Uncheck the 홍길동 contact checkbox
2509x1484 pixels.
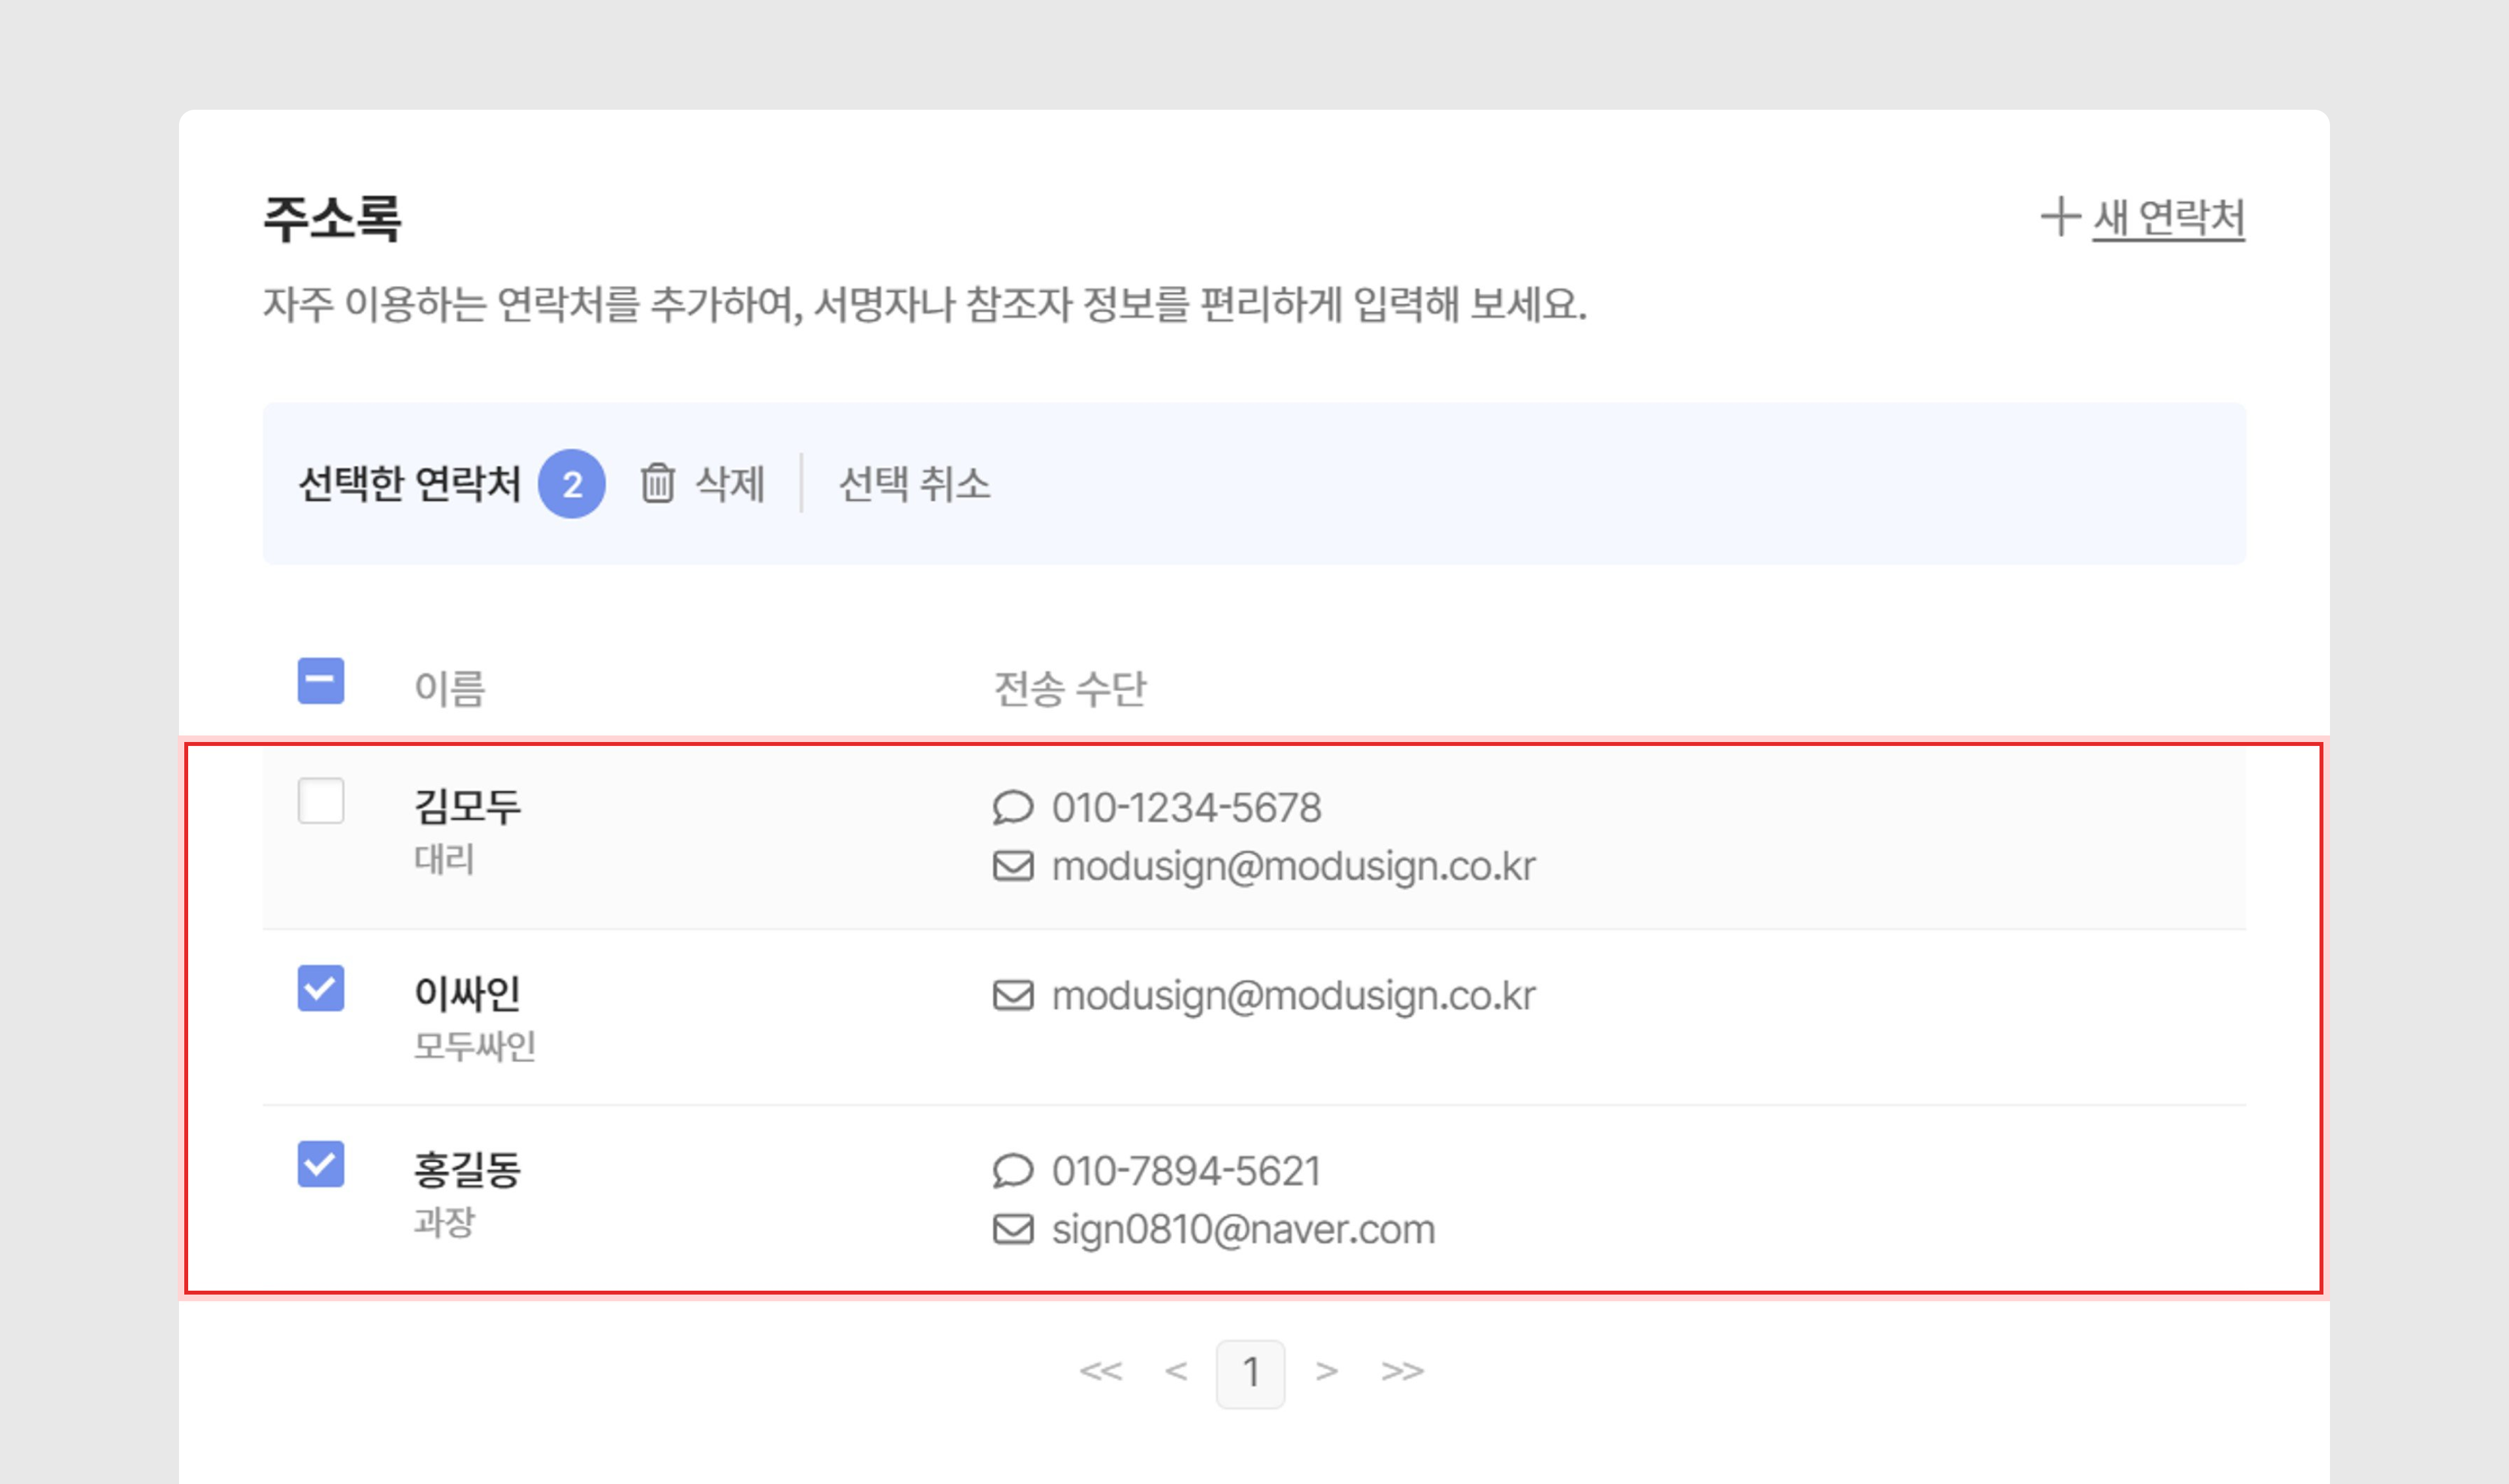tap(321, 1164)
